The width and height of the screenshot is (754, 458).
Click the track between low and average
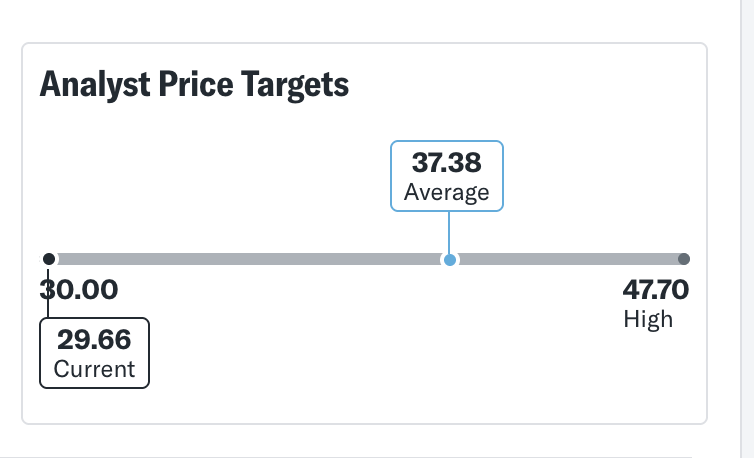tap(250, 259)
